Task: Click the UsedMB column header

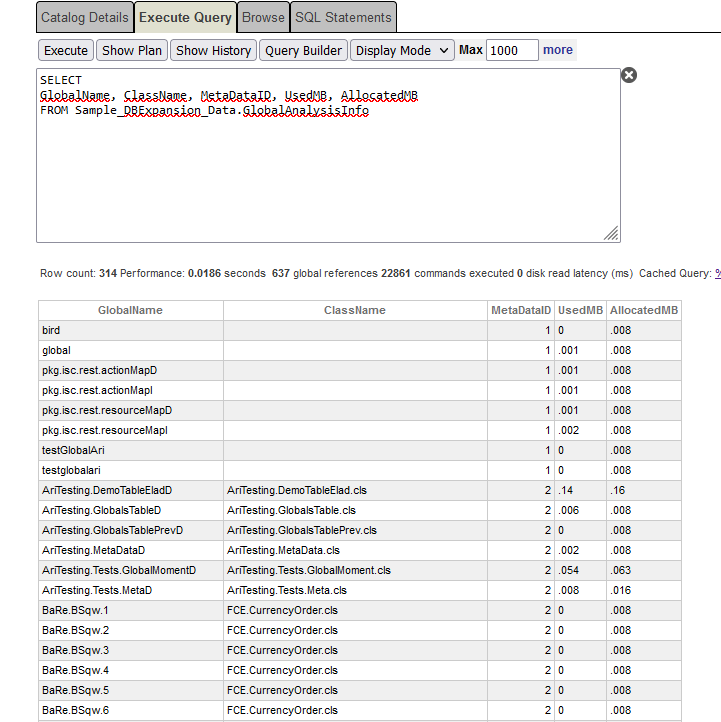Action: click(x=580, y=310)
